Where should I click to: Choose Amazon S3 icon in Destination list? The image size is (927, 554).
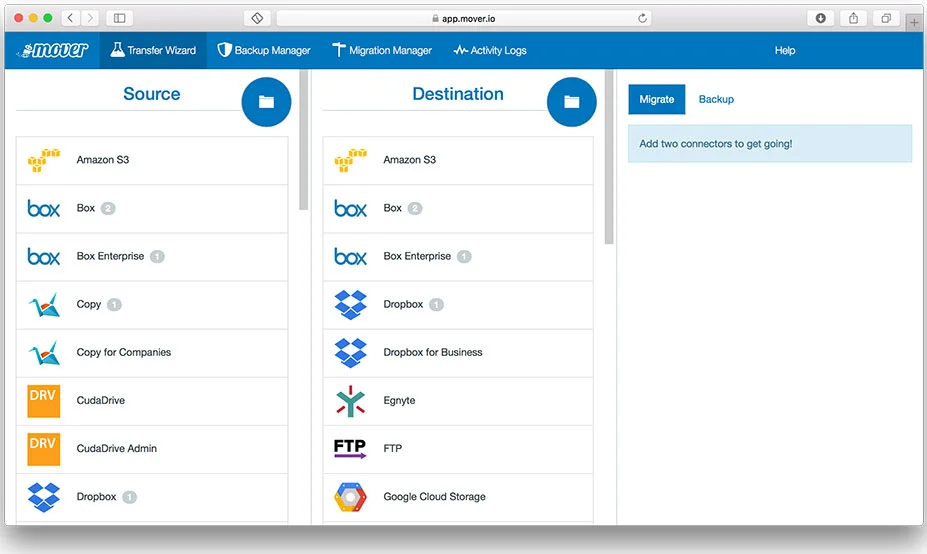[x=351, y=160]
